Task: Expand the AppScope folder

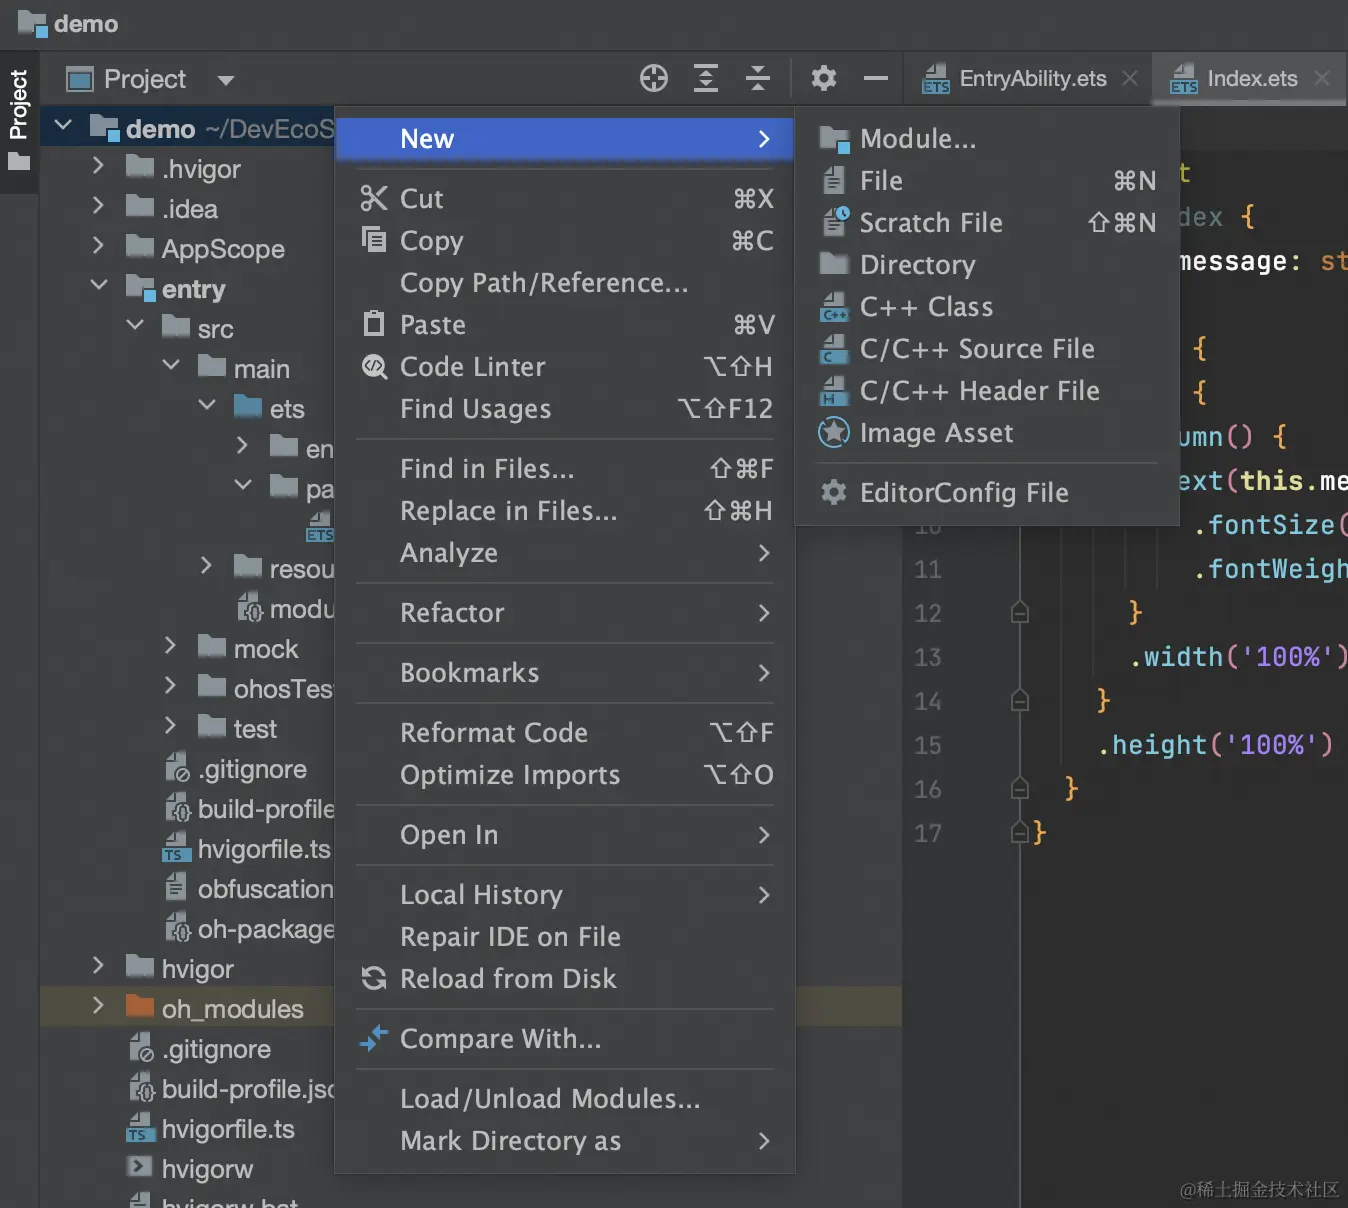Action: [98, 245]
